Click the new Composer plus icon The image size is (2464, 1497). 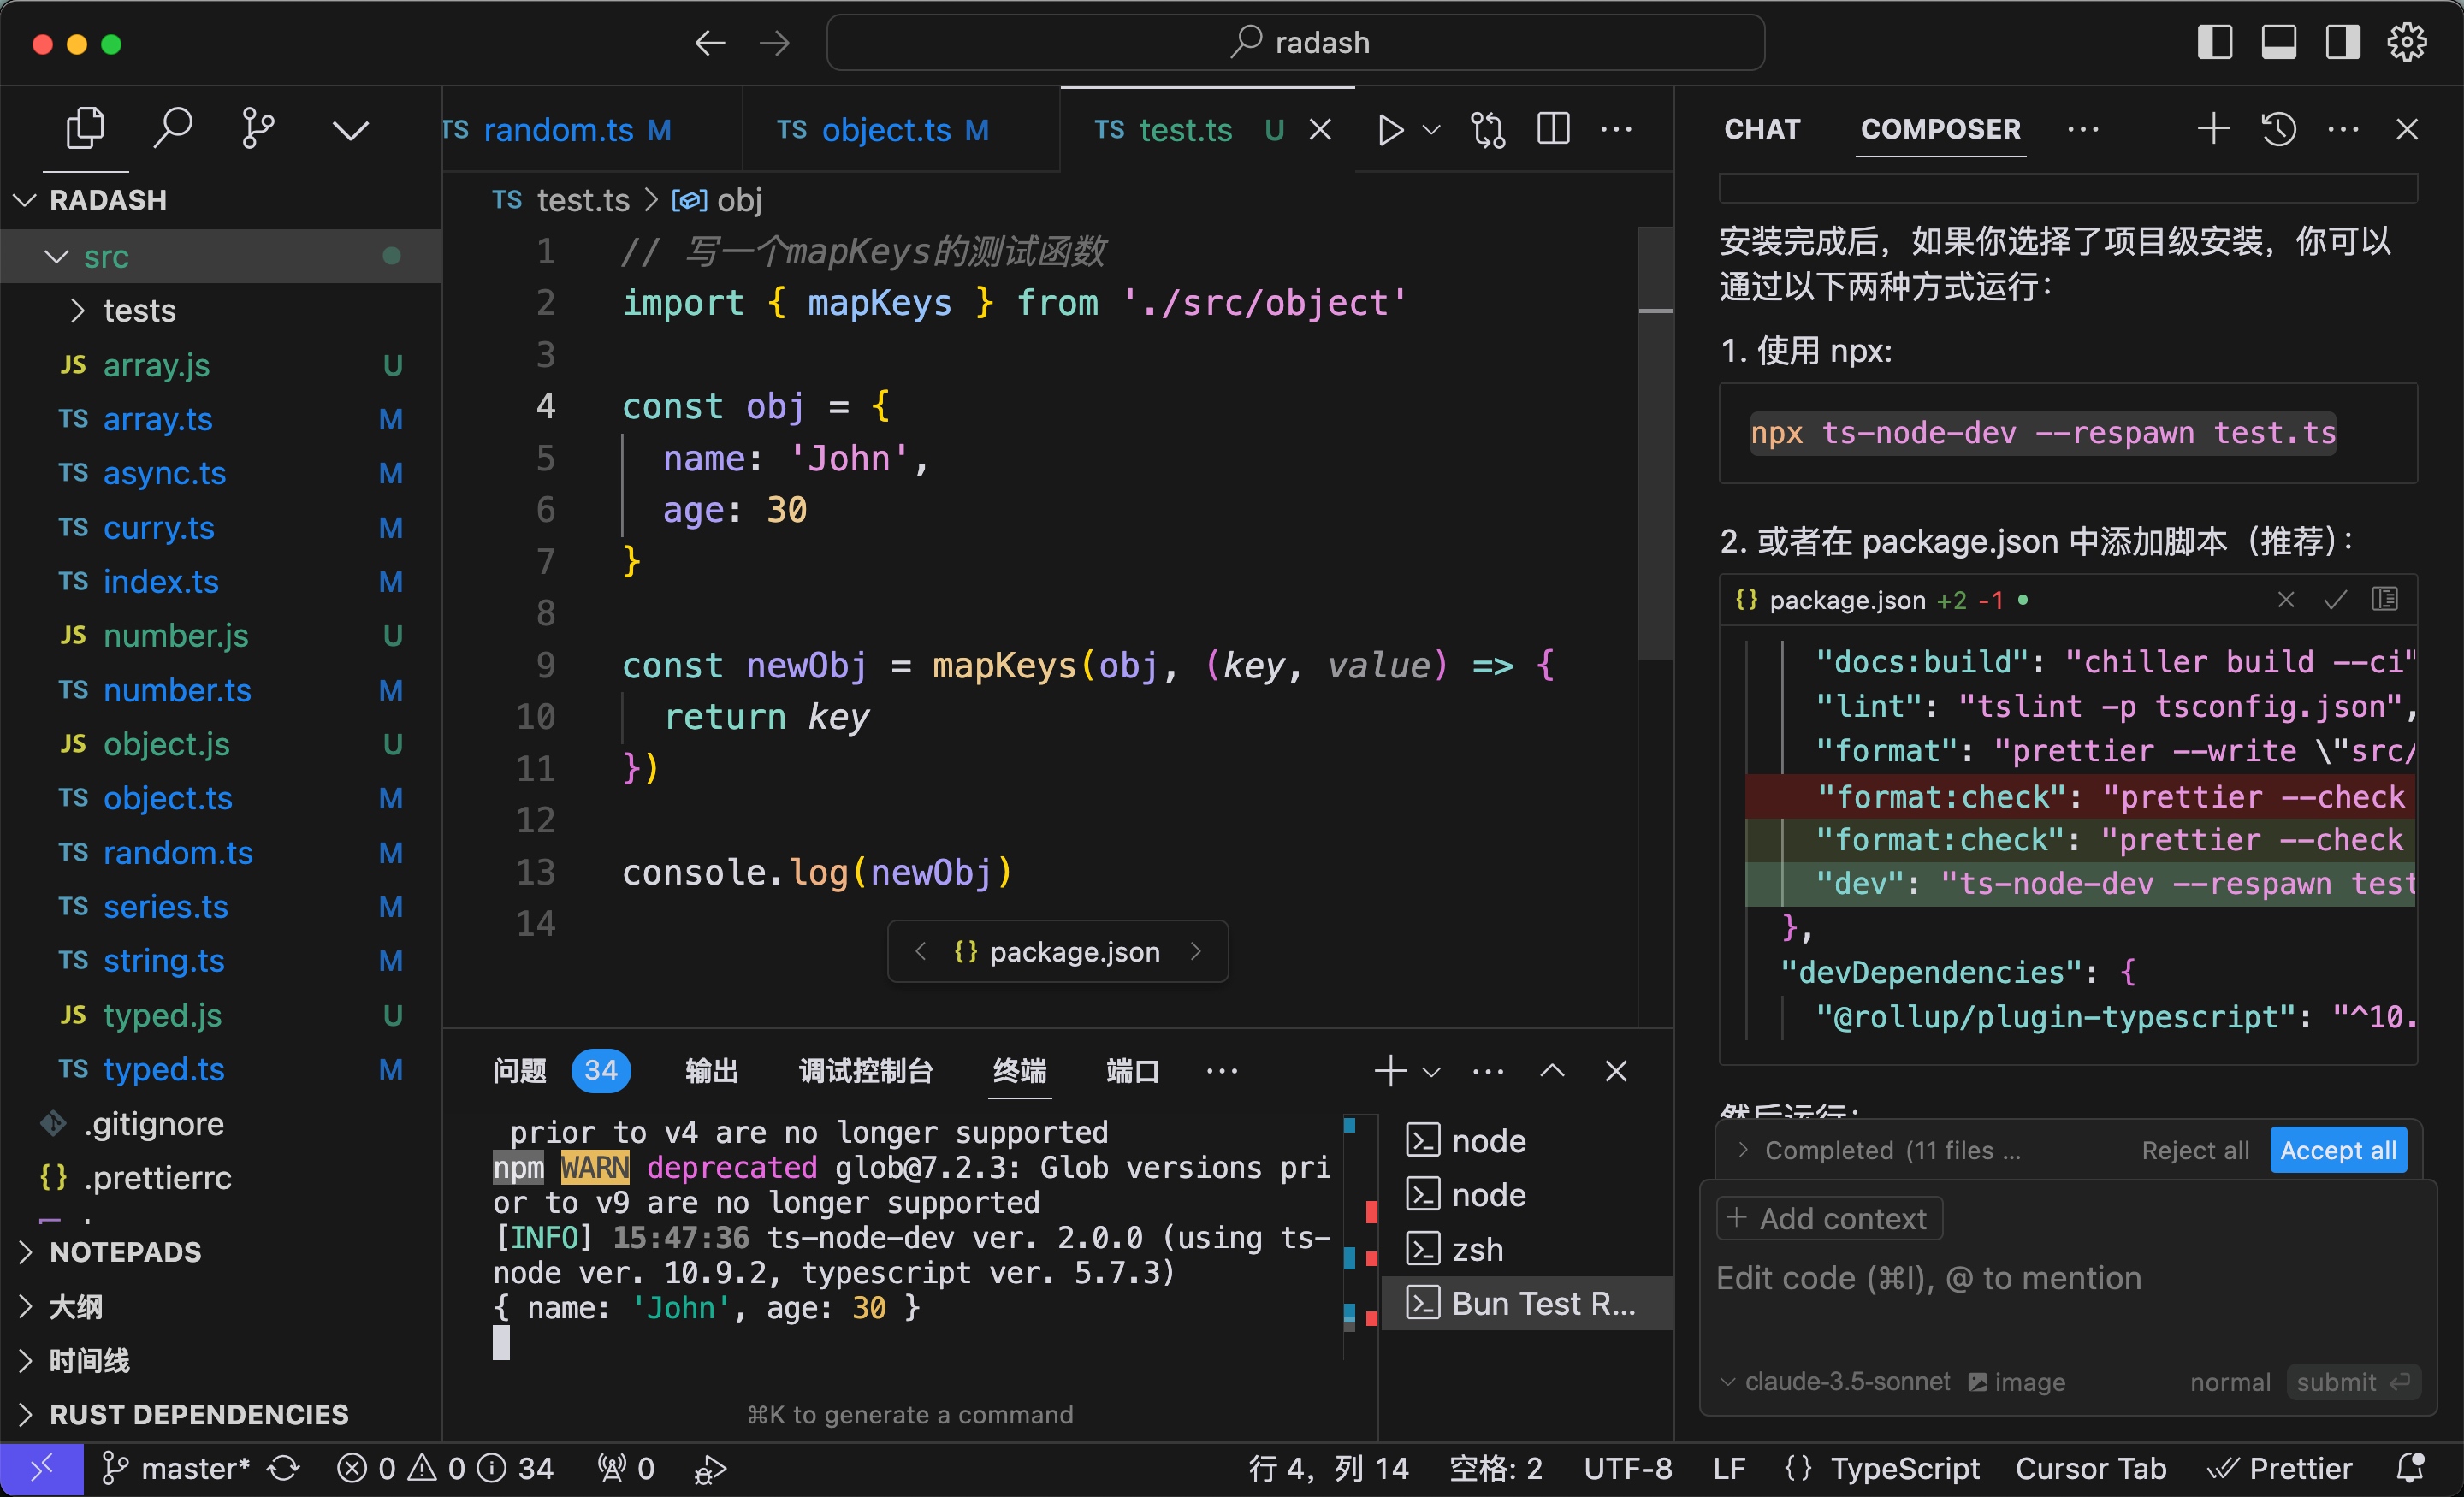[2213, 129]
